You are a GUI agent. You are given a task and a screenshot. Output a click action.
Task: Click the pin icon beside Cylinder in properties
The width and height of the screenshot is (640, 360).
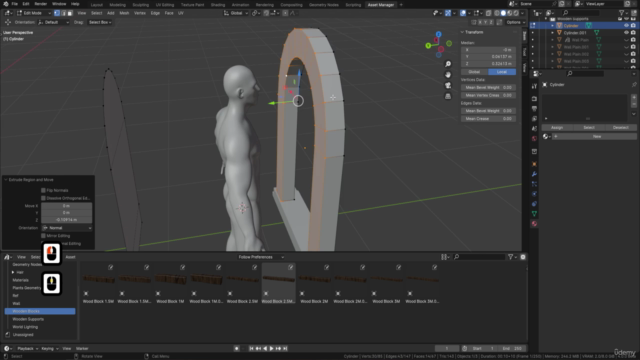coord(634,84)
